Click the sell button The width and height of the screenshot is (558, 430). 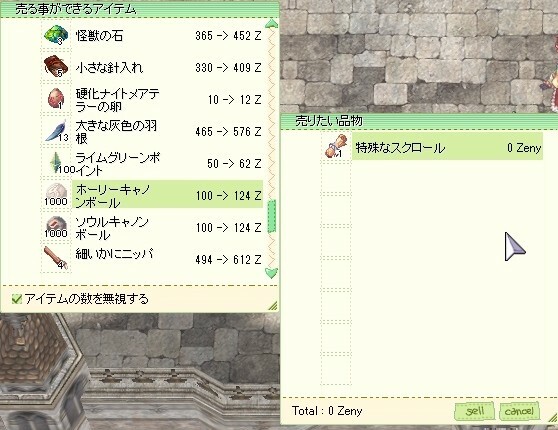pyautogui.click(x=475, y=411)
